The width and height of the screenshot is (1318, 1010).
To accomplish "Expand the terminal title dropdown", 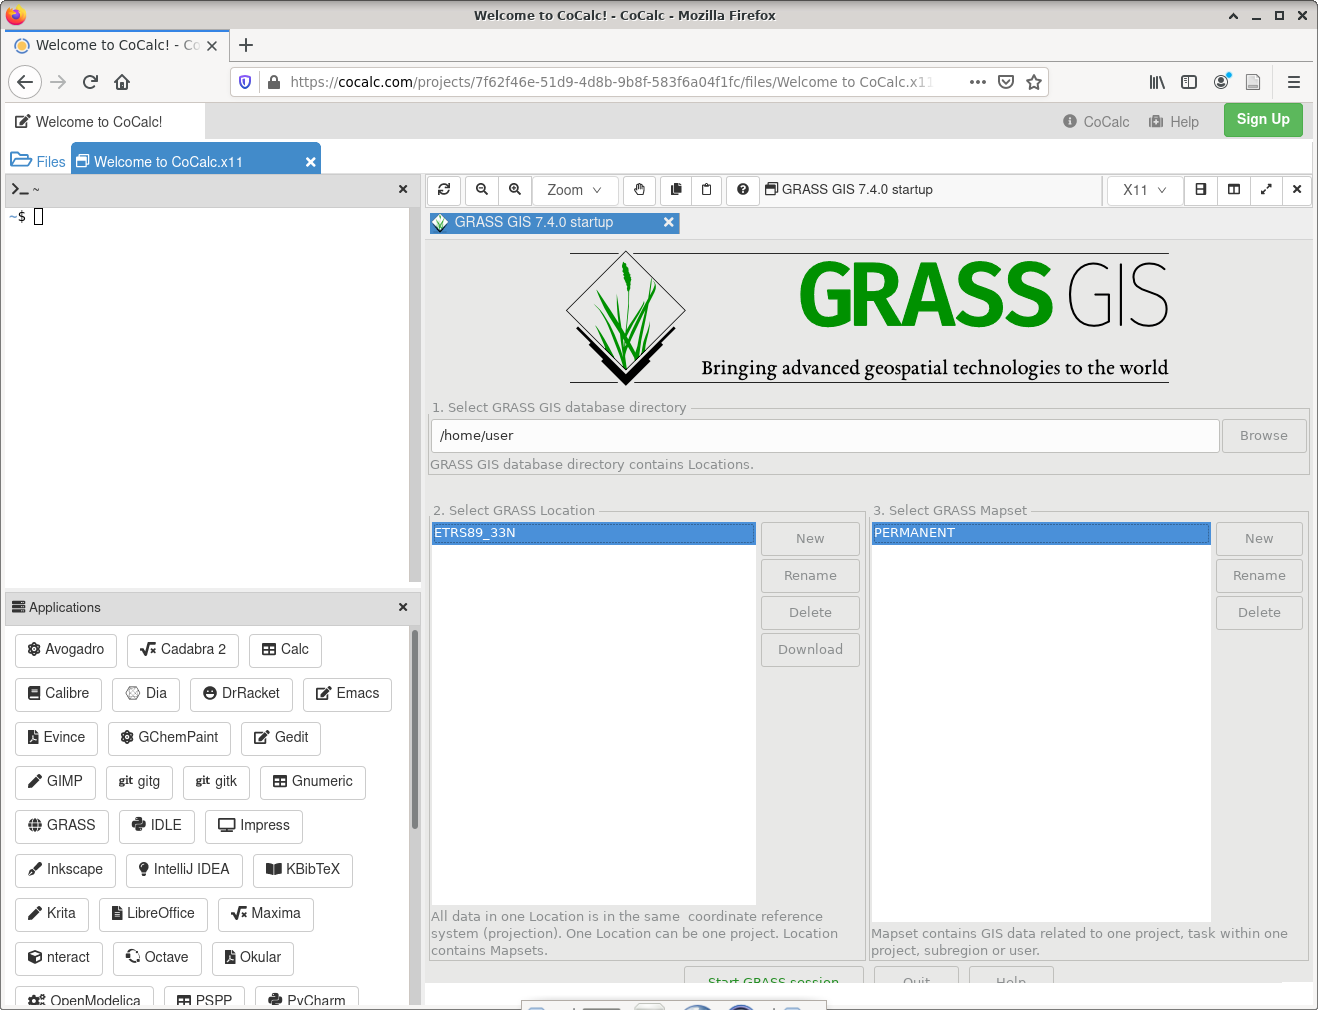I will (25, 189).
